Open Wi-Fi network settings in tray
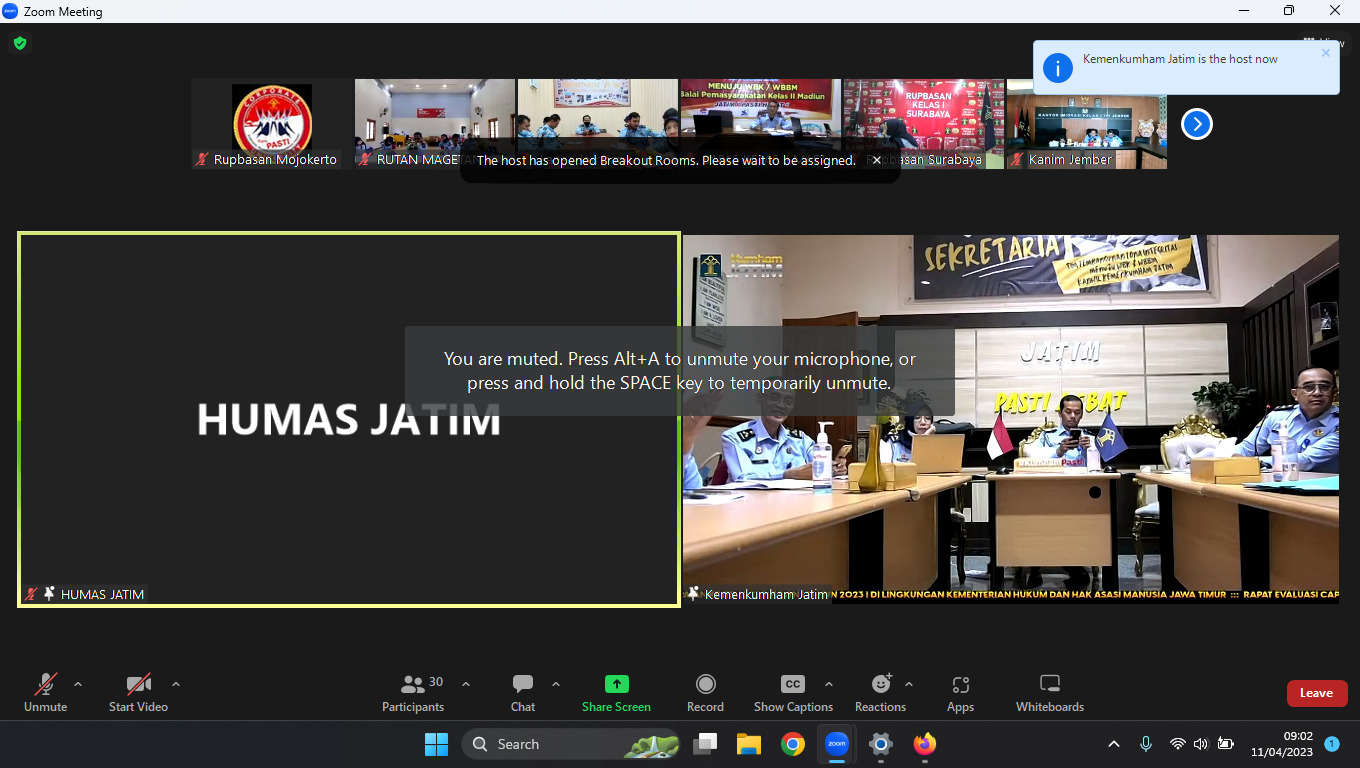This screenshot has width=1360, height=768. 1177,744
